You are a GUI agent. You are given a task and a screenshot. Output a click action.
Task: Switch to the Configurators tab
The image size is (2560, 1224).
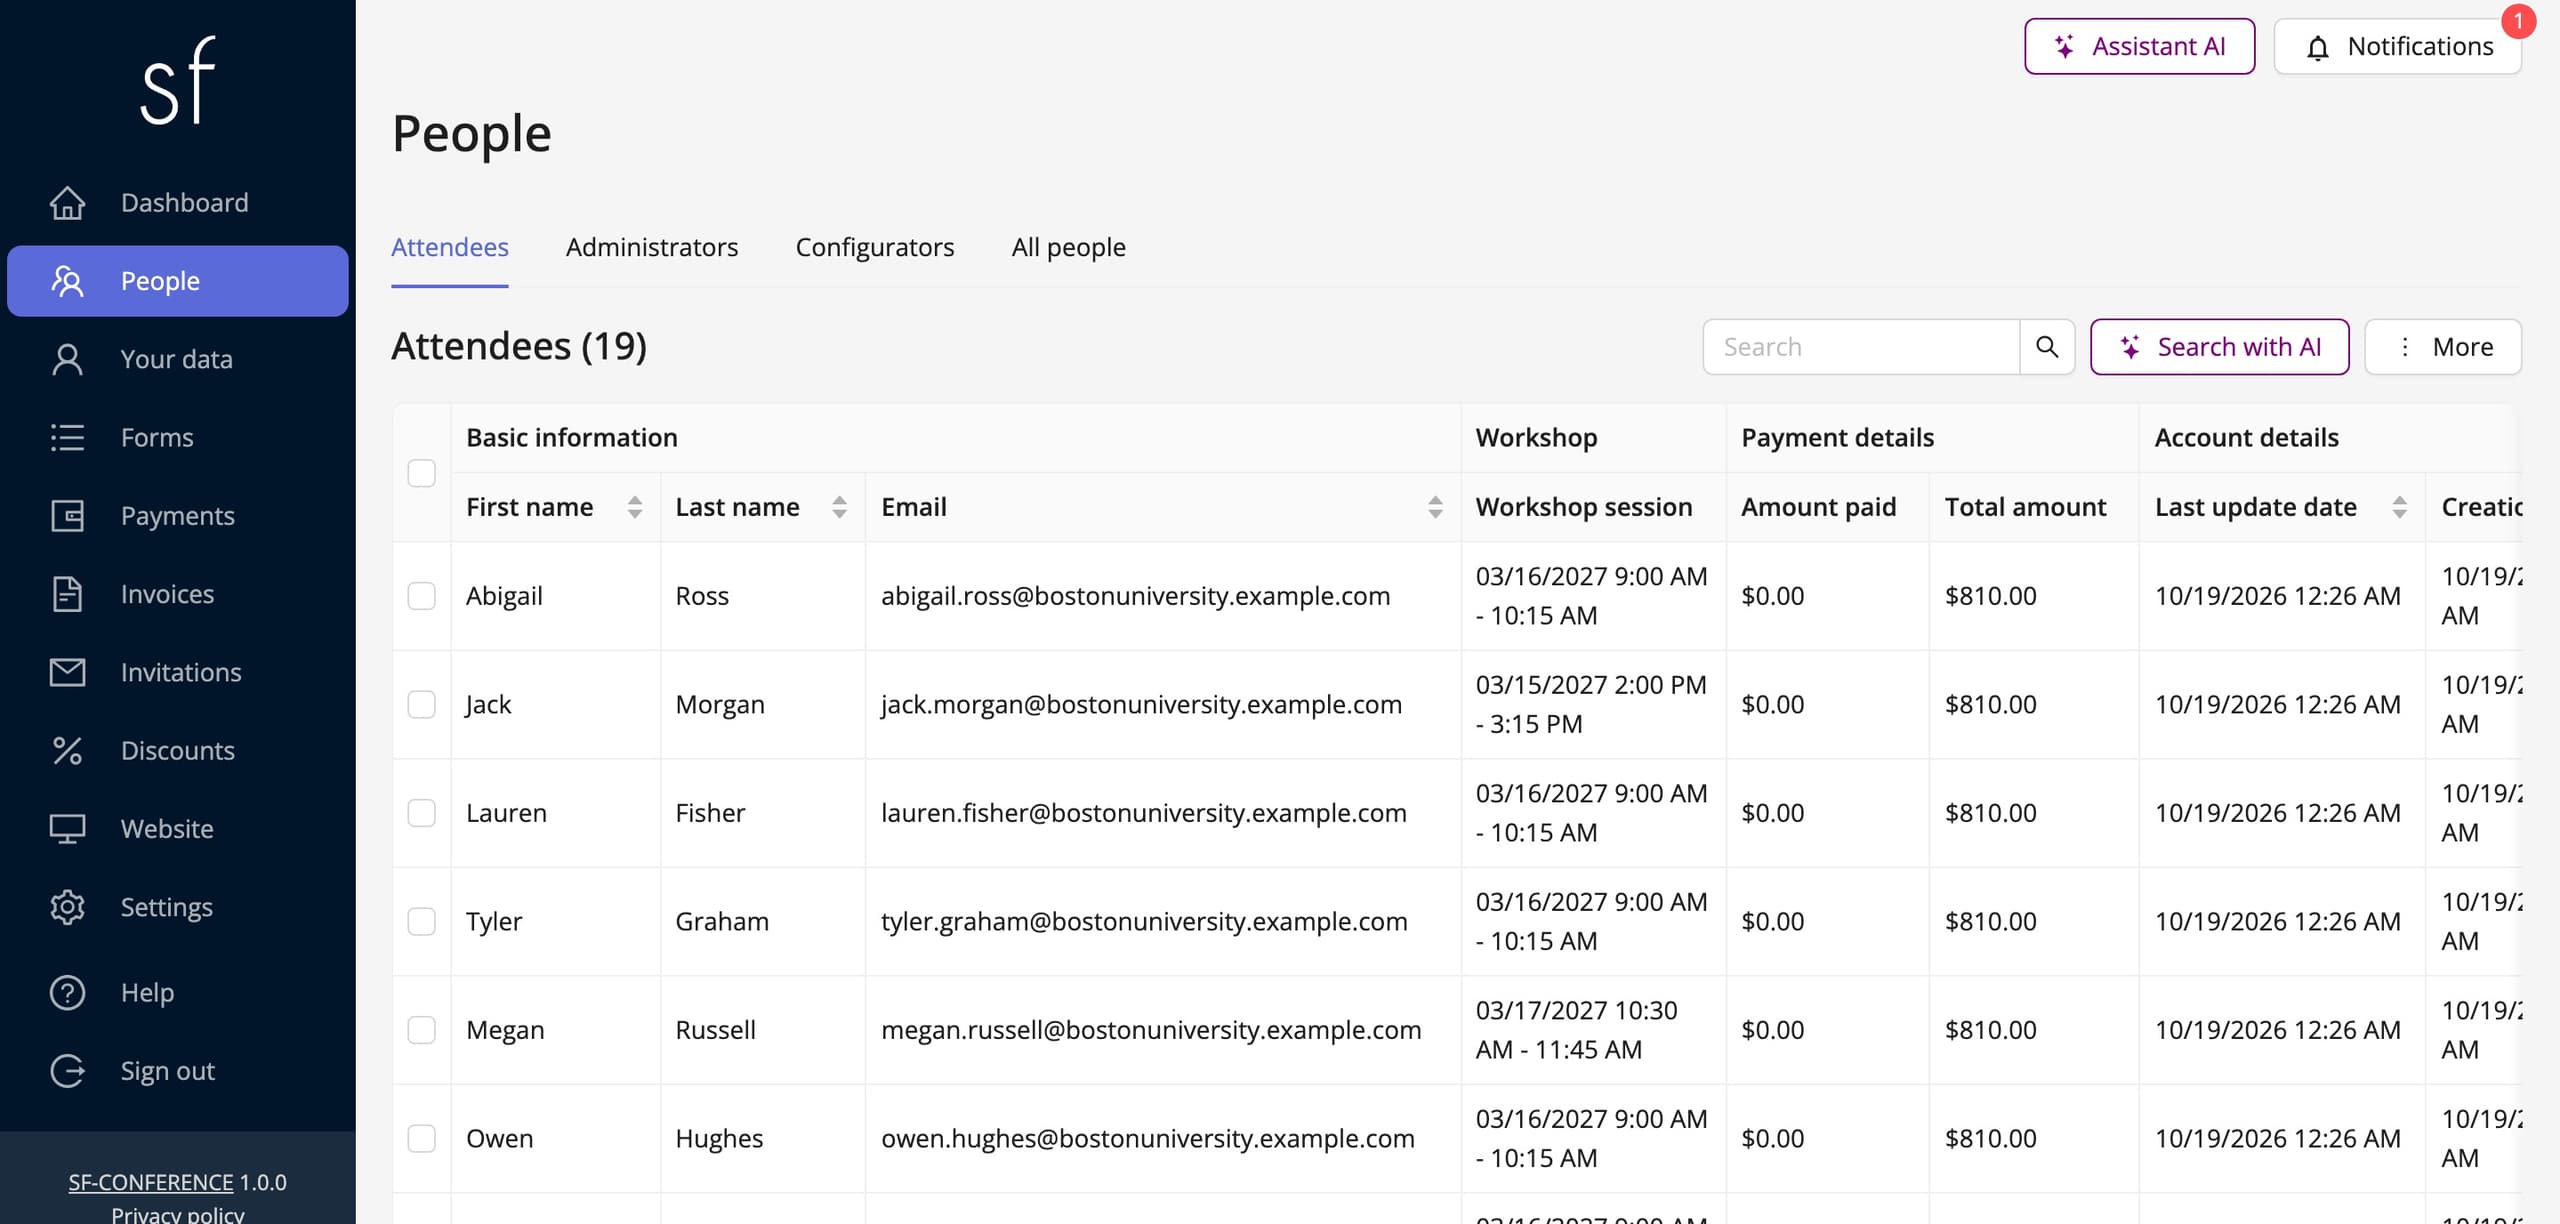point(875,247)
